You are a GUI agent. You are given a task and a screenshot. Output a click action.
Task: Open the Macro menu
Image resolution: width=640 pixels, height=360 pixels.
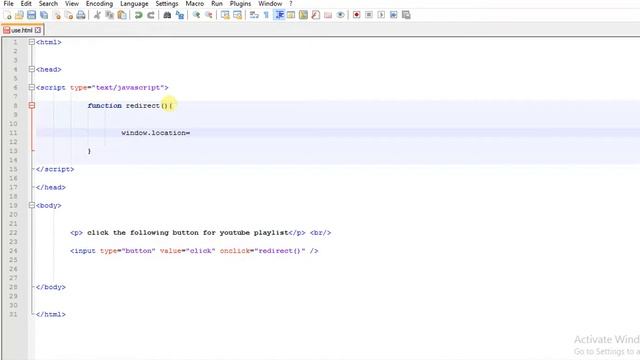[x=195, y=4]
